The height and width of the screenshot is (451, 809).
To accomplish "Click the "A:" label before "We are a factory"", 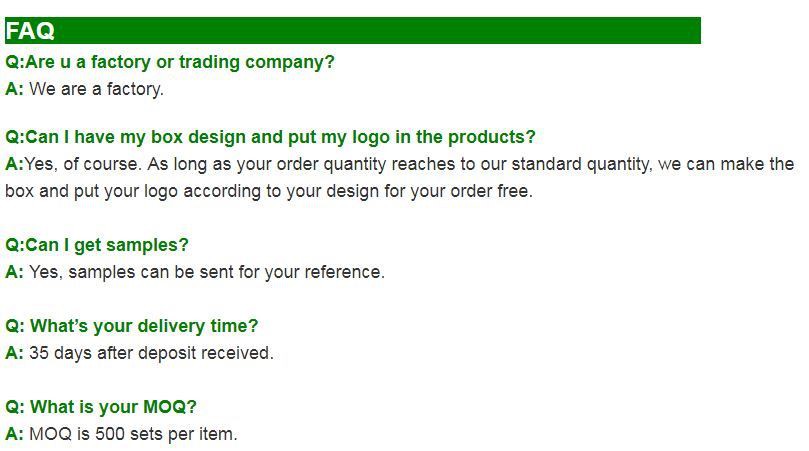I will click(14, 89).
